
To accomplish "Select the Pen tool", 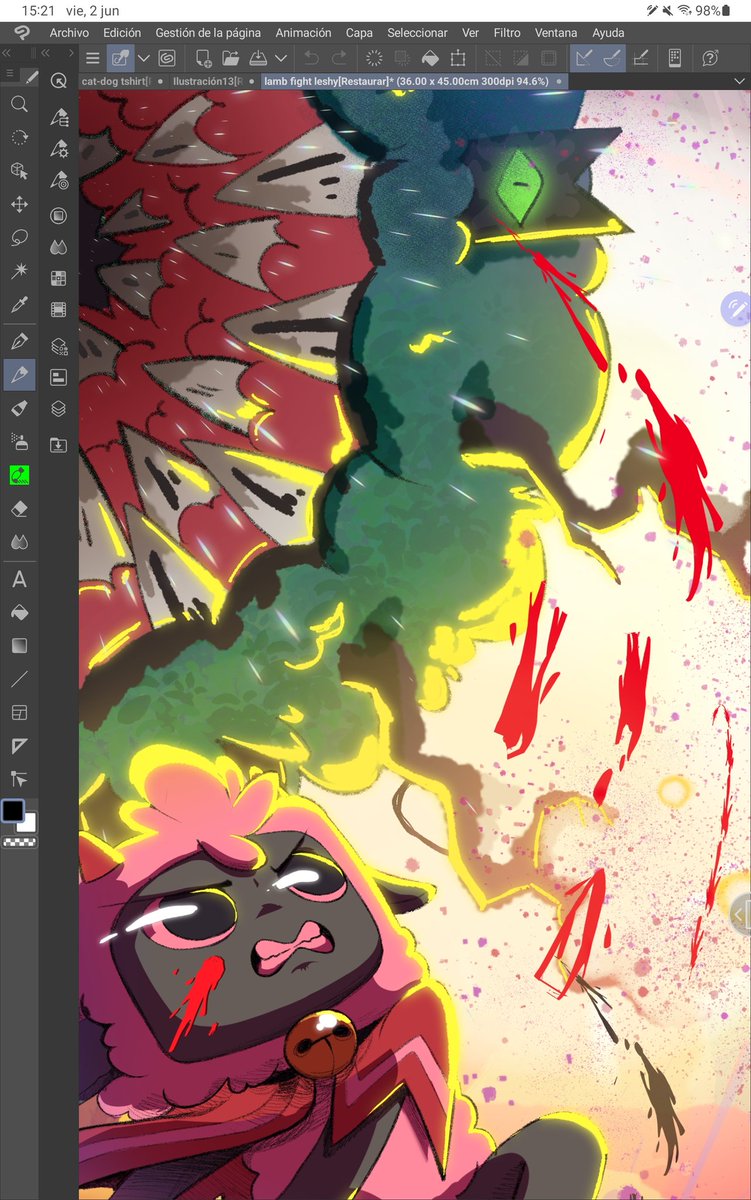I will click(19, 342).
